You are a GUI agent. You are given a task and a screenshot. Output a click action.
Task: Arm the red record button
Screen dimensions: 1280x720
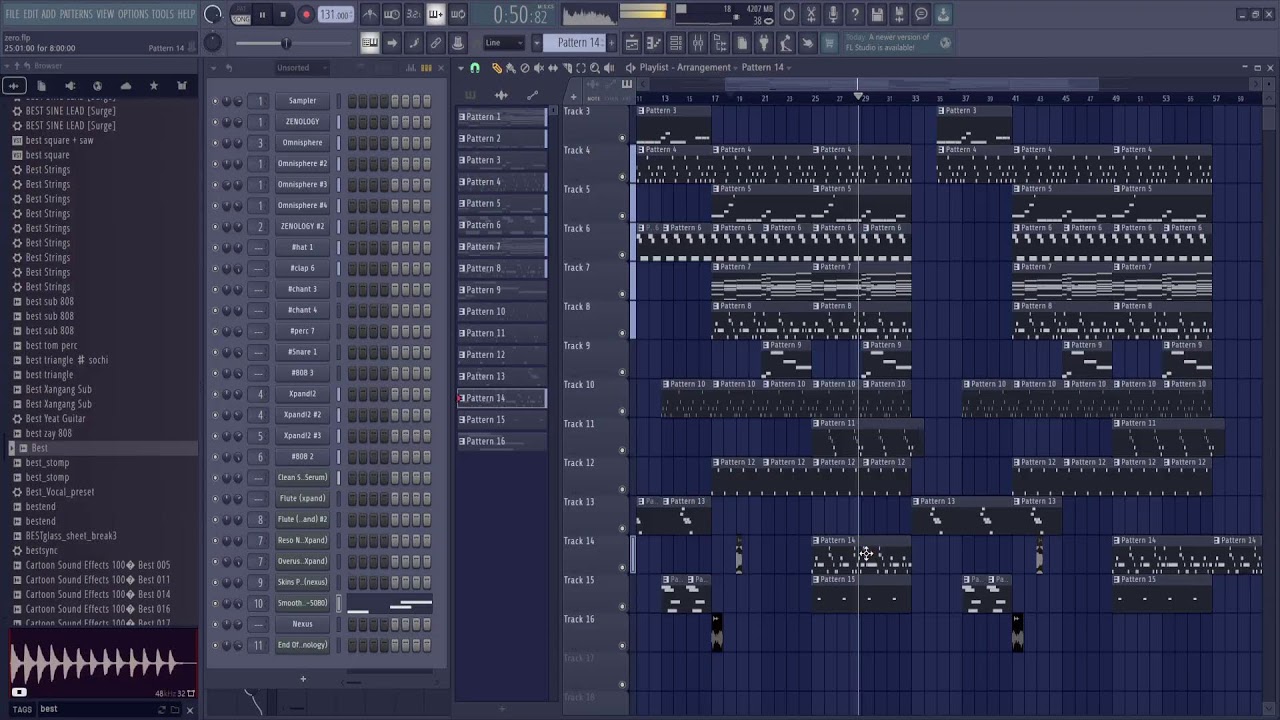(306, 14)
